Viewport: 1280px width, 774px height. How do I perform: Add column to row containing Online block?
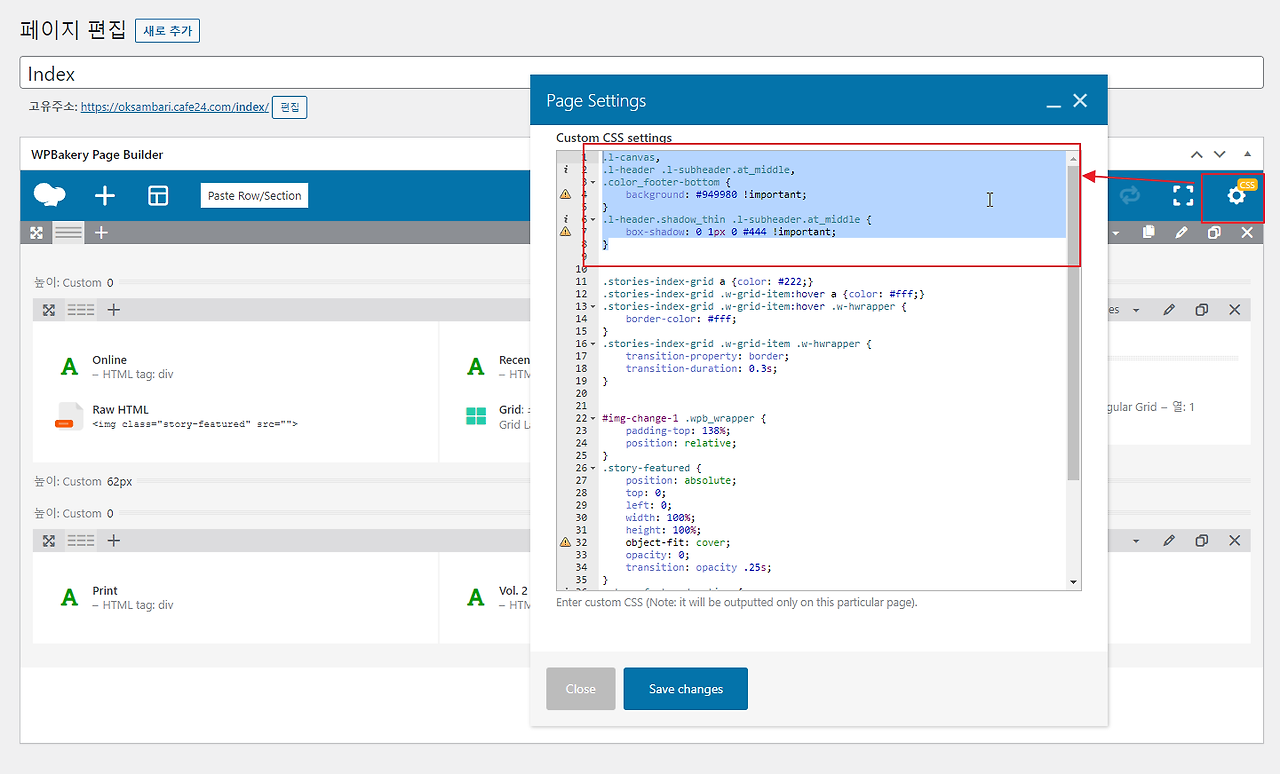[114, 310]
